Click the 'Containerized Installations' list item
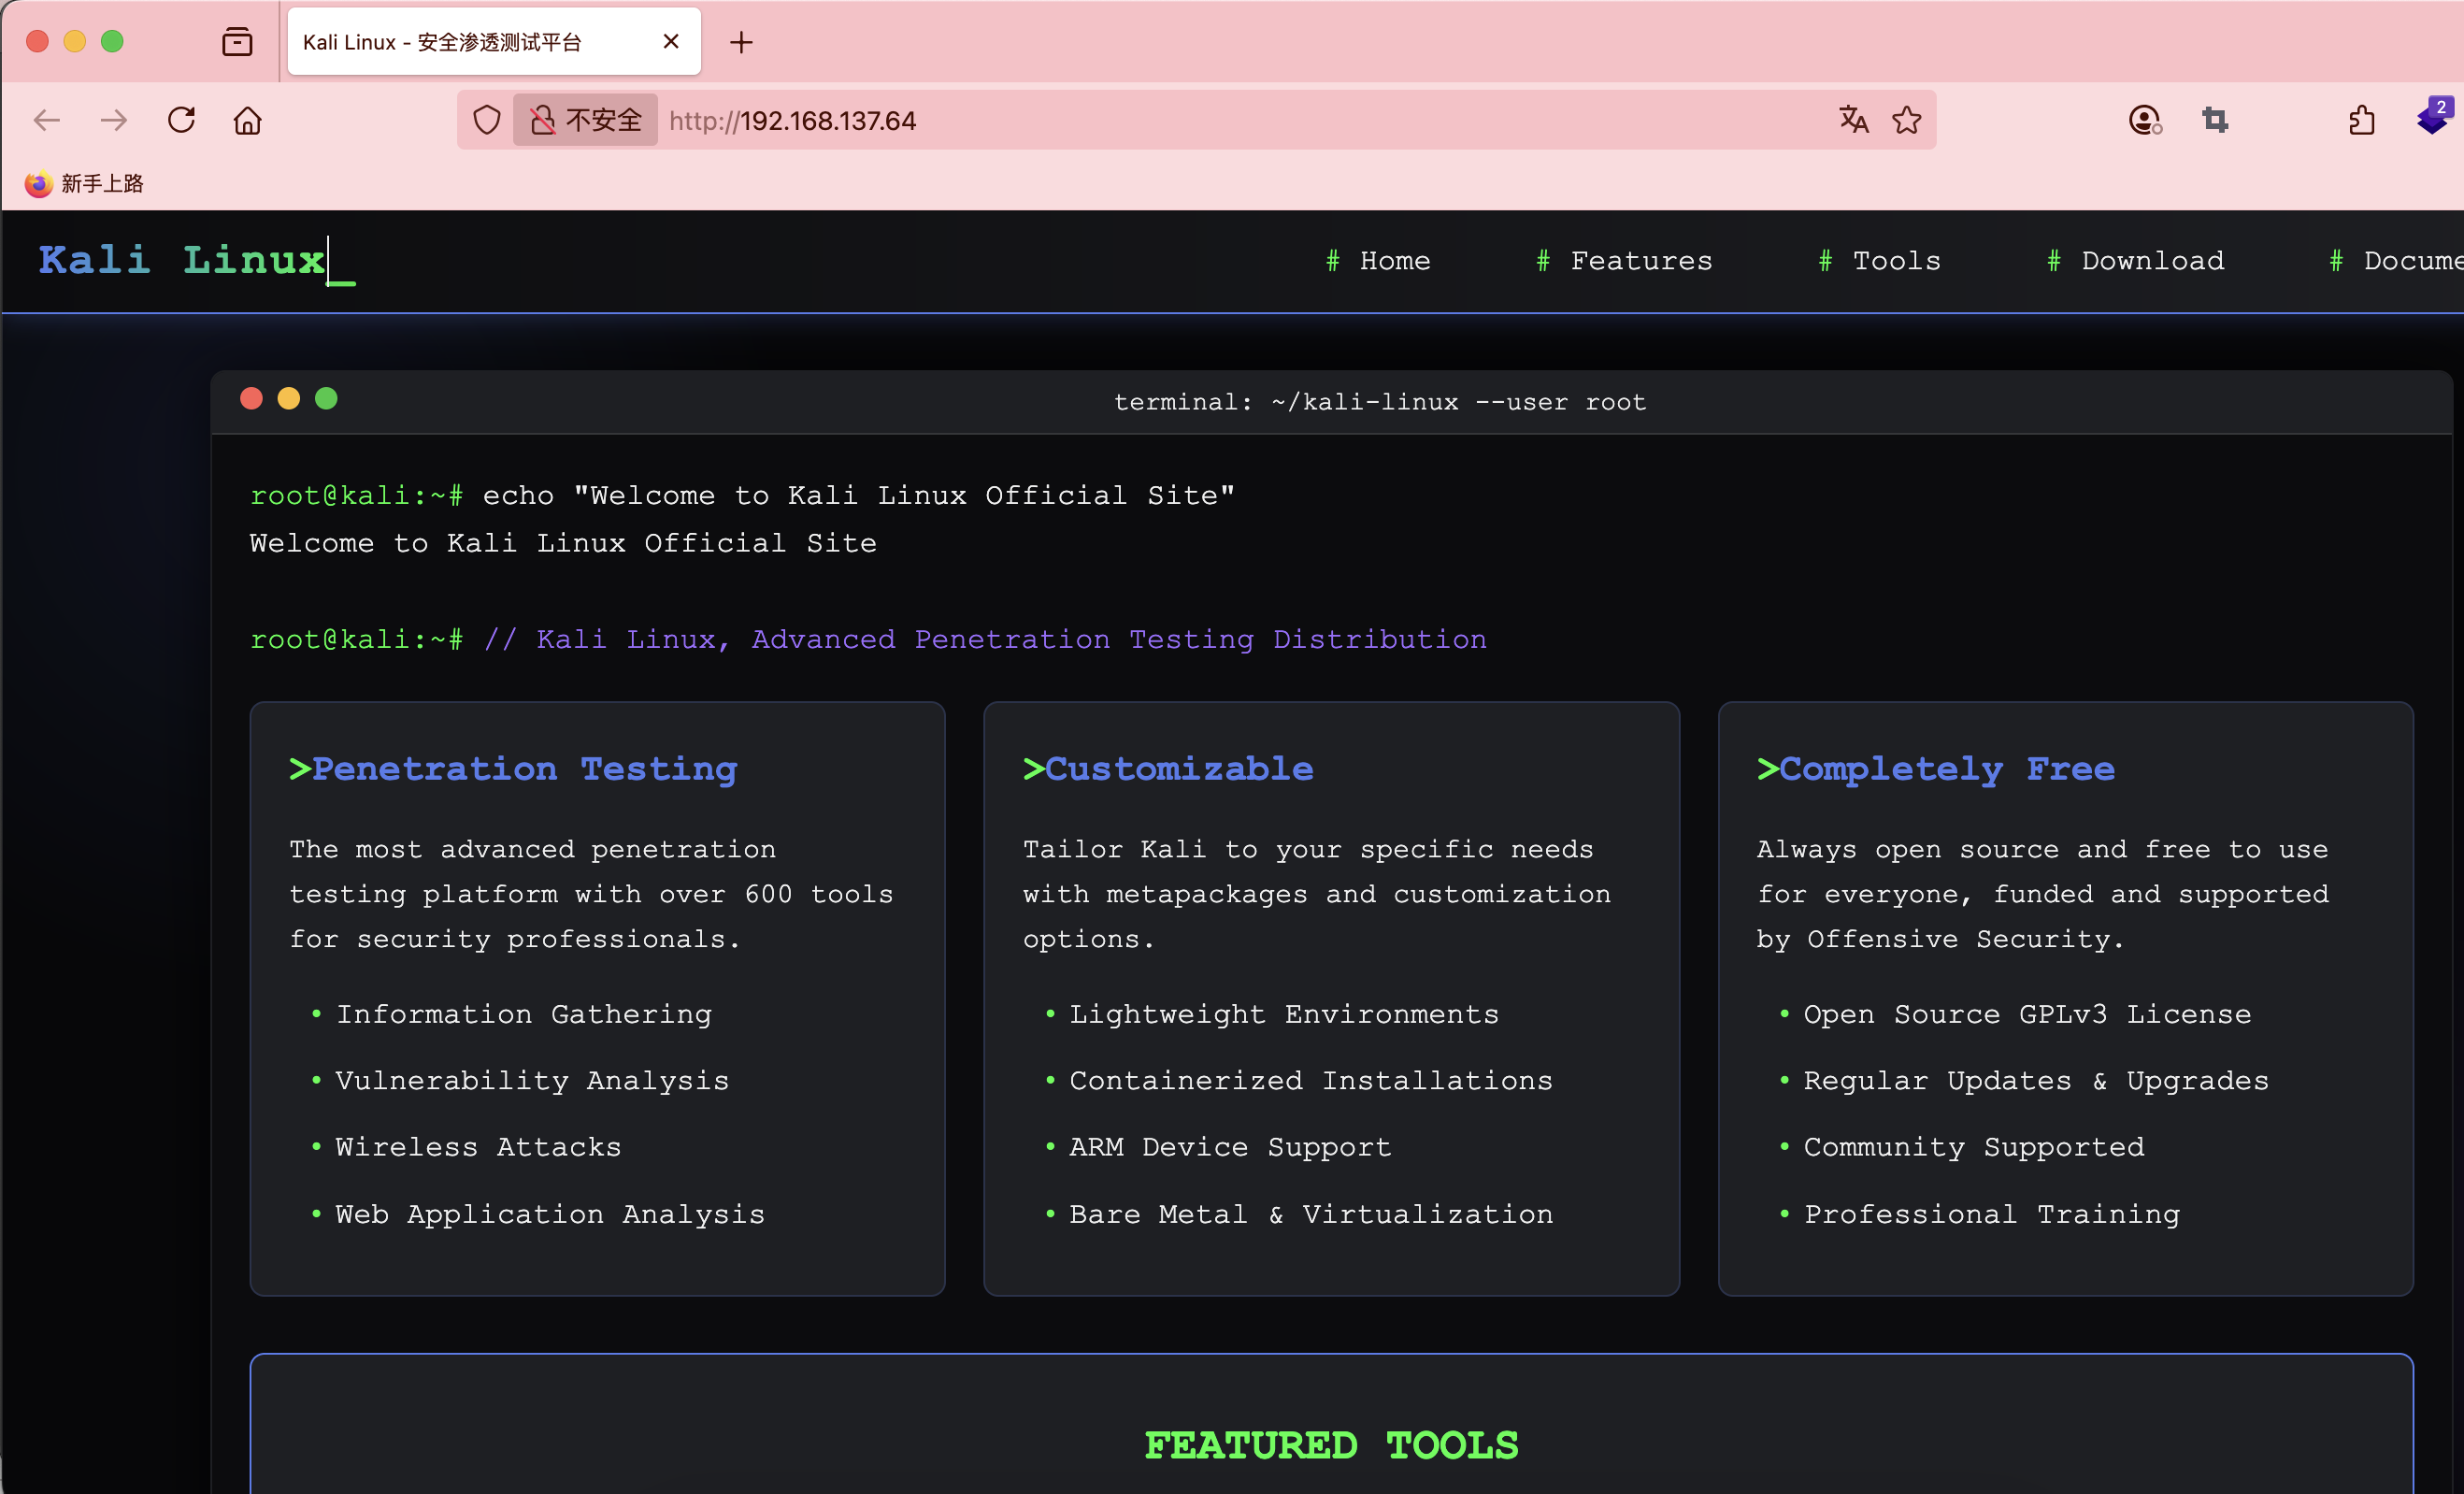 click(1311, 1081)
